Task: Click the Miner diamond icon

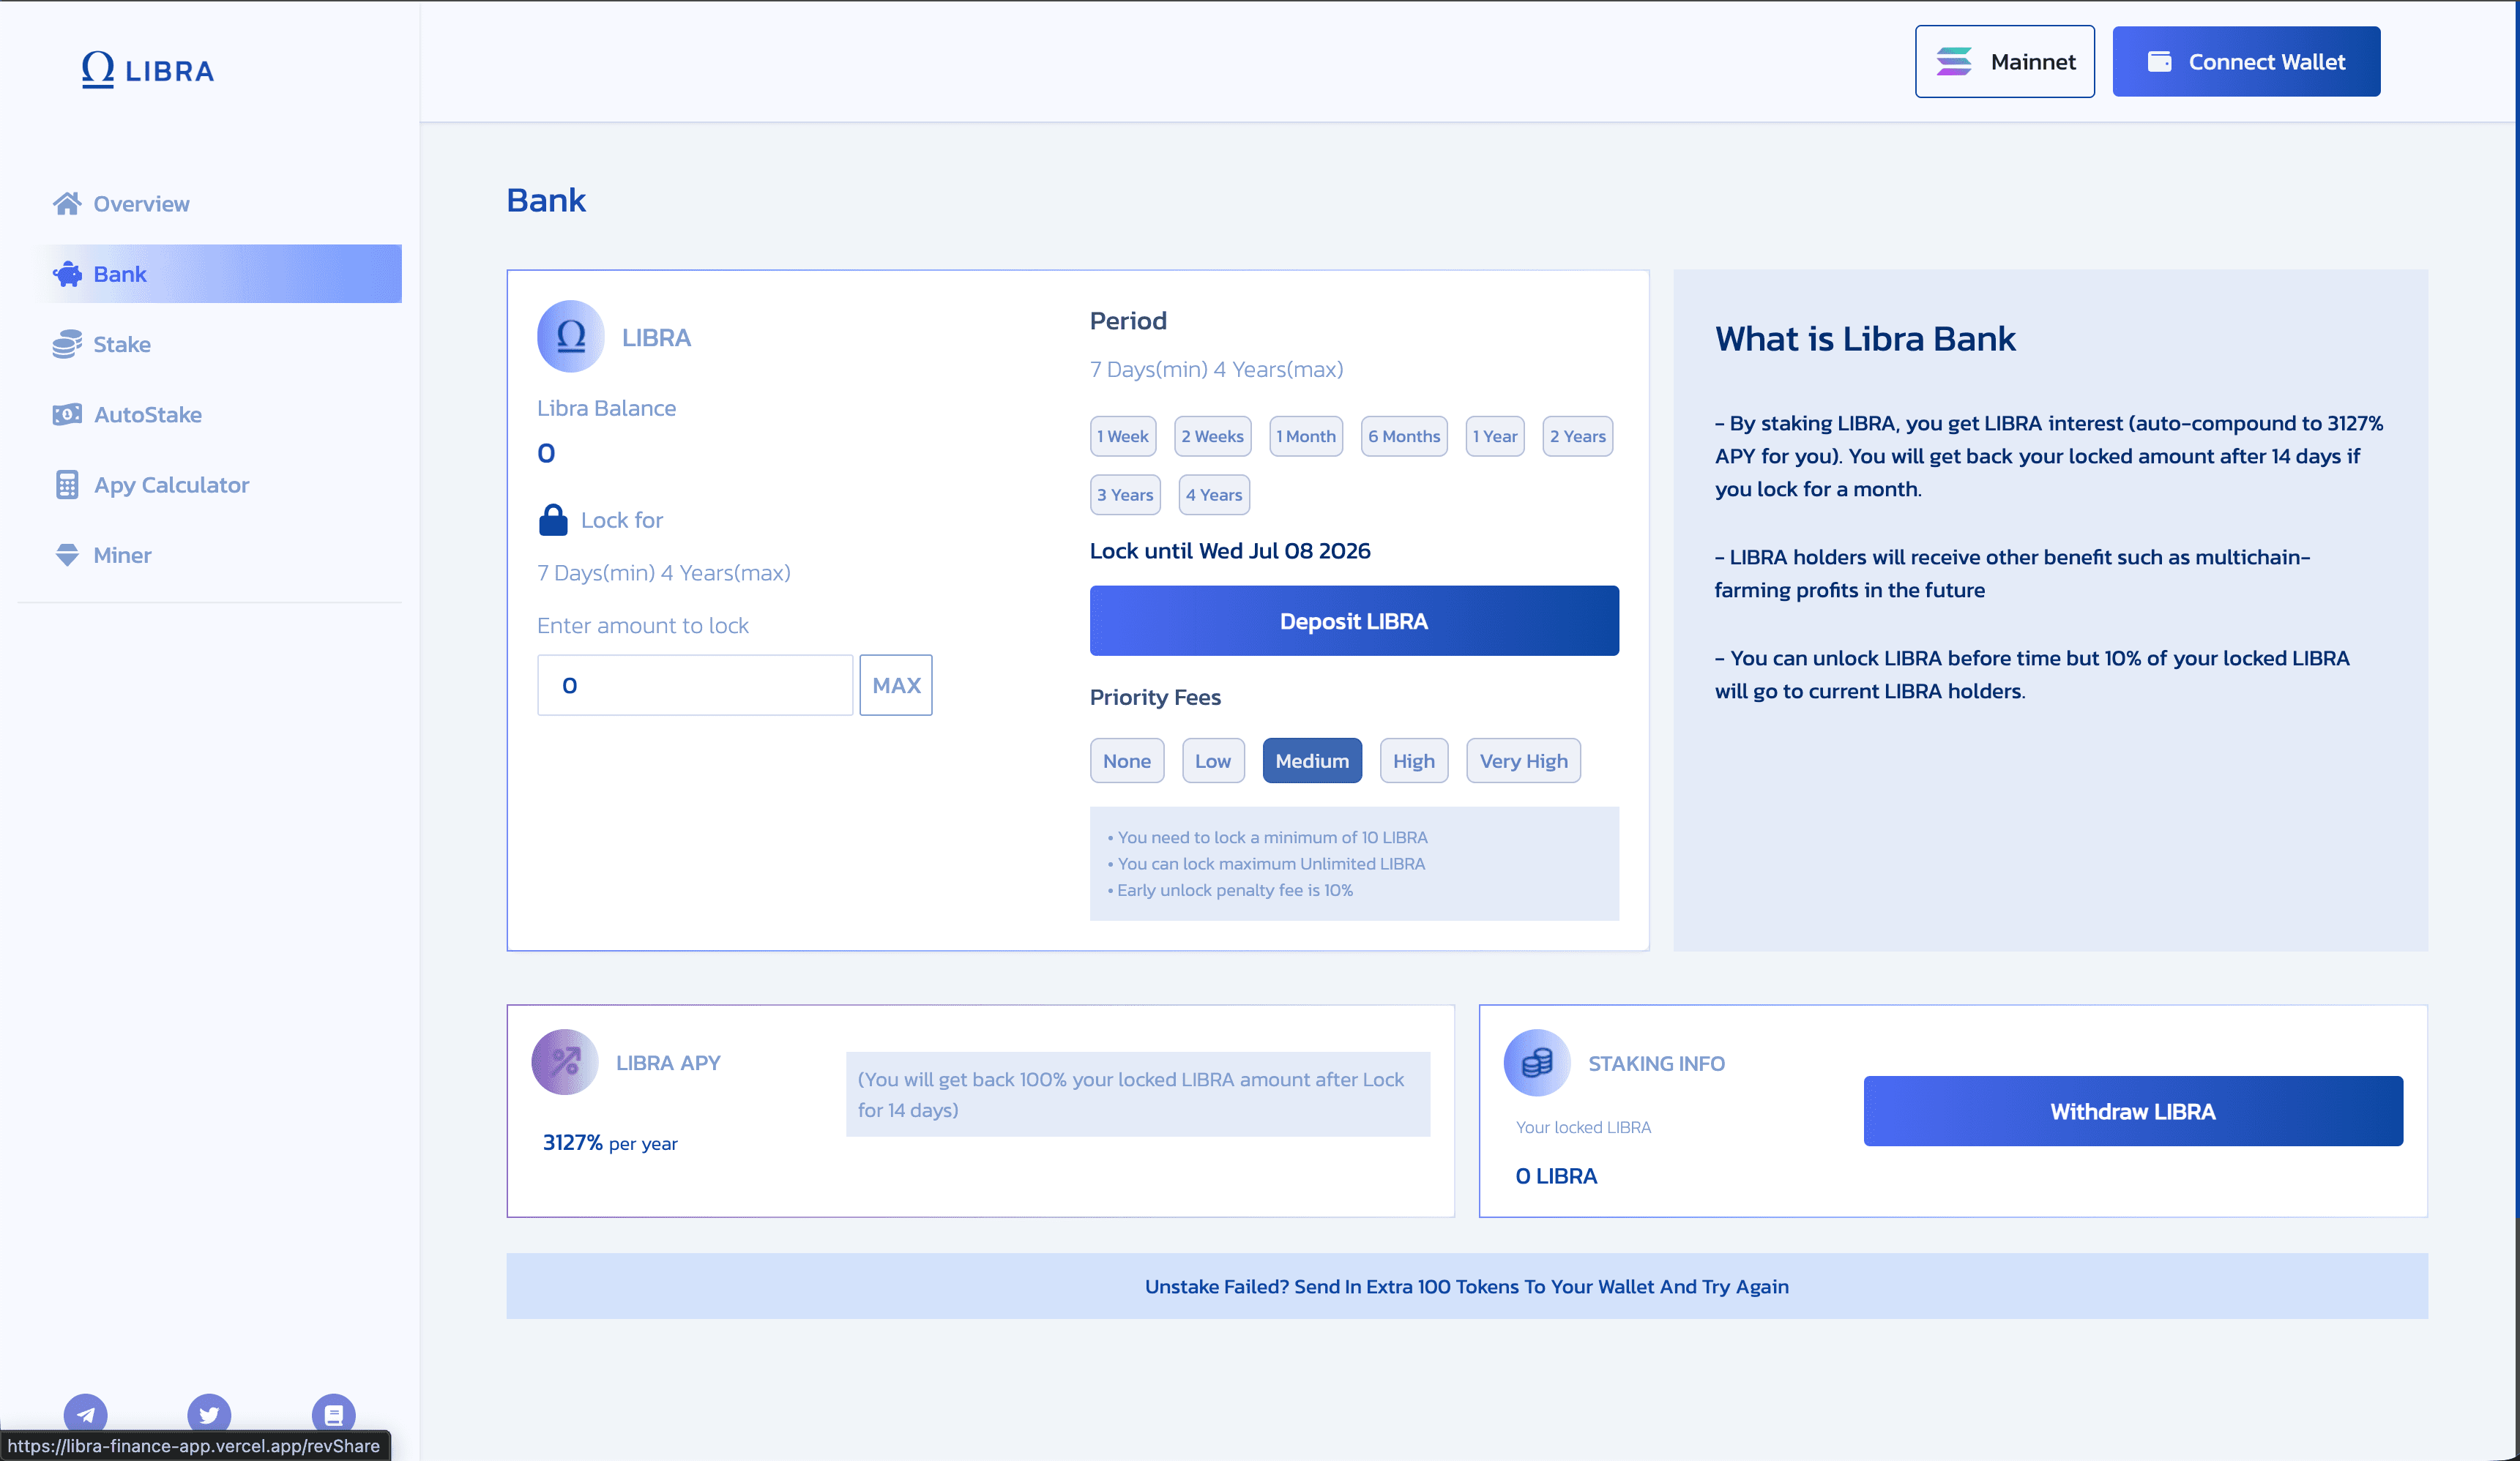Action: click(x=67, y=555)
